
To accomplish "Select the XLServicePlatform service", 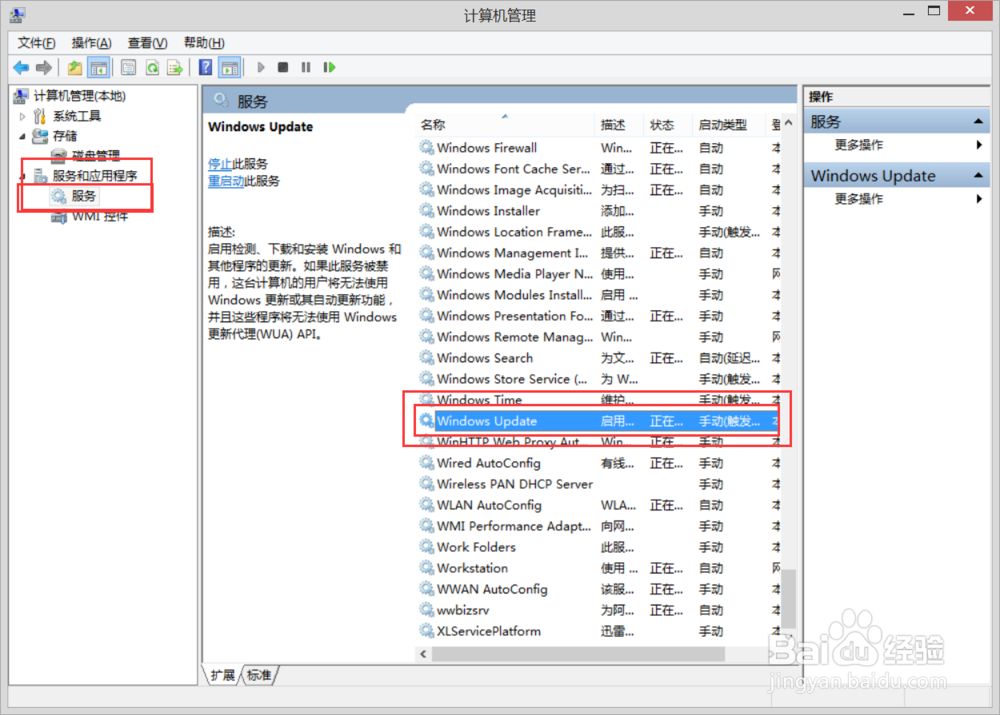I will [x=598, y=631].
